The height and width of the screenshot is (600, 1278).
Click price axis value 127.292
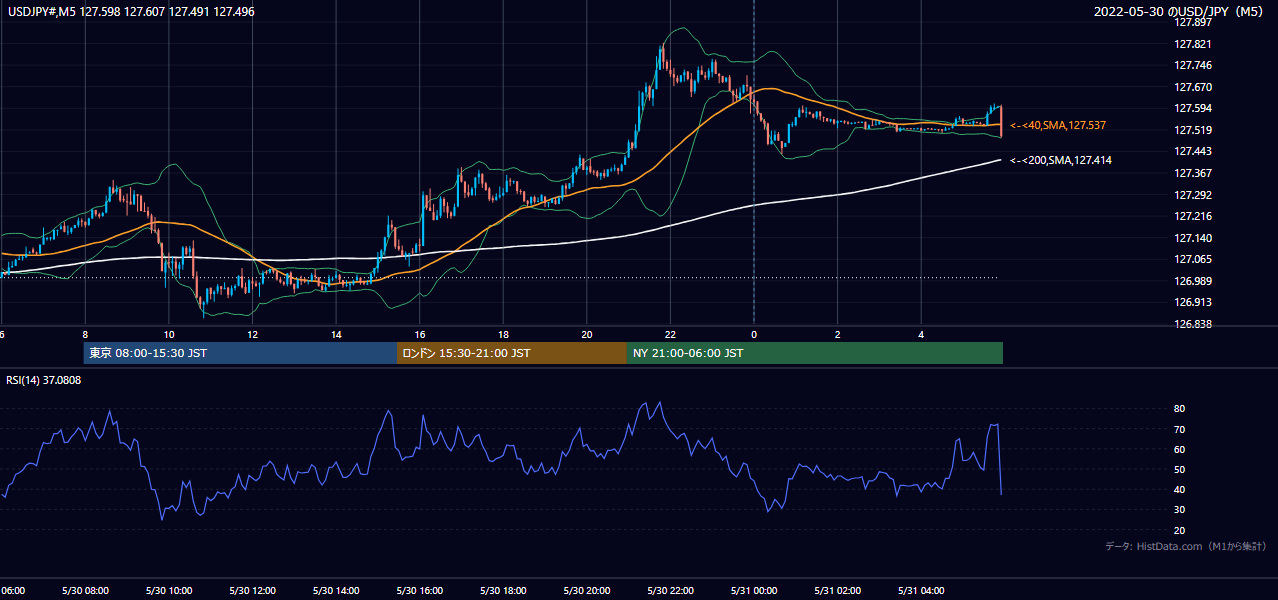(x=1191, y=195)
